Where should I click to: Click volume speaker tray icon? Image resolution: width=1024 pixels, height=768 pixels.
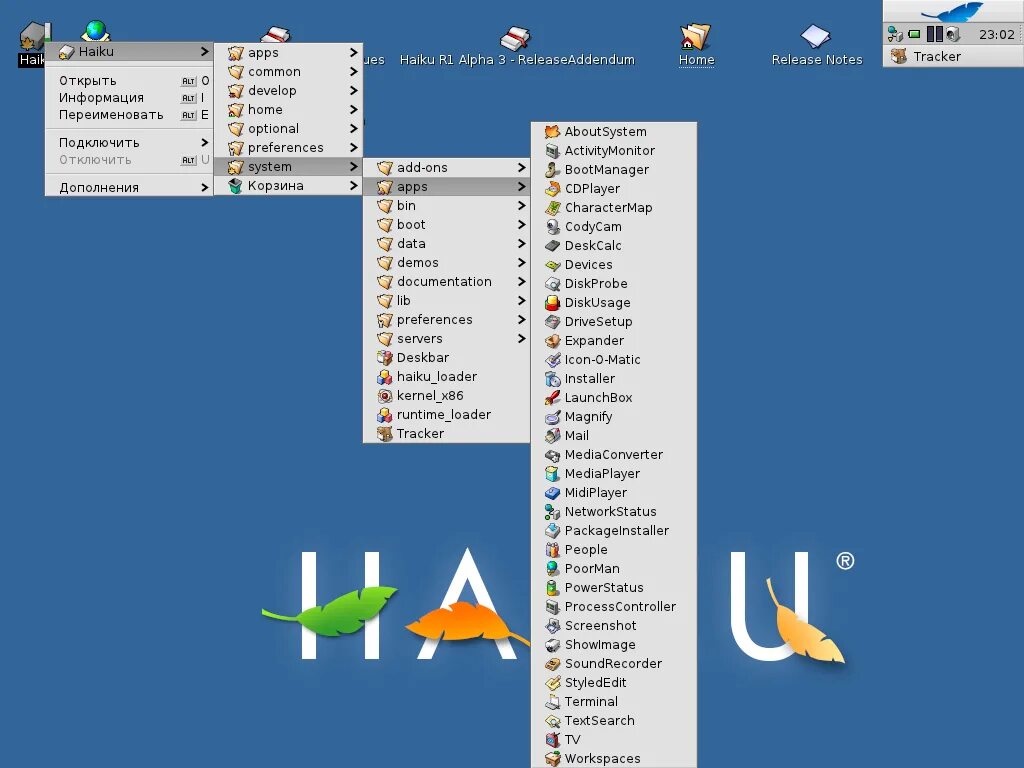tap(953, 34)
